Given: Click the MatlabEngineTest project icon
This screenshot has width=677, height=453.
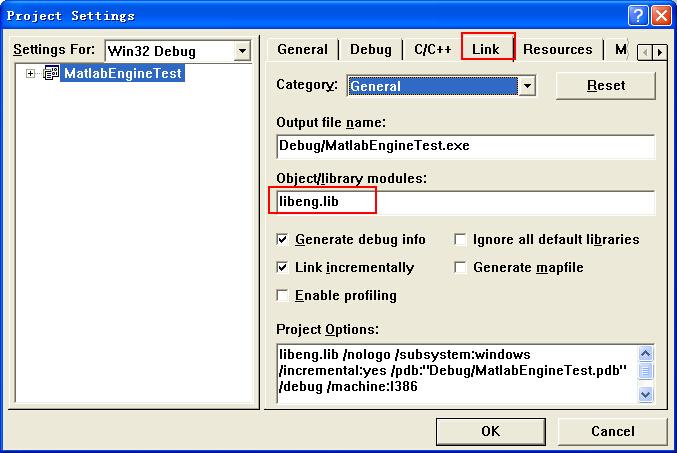Looking at the screenshot, I should pyautogui.click(x=51, y=73).
